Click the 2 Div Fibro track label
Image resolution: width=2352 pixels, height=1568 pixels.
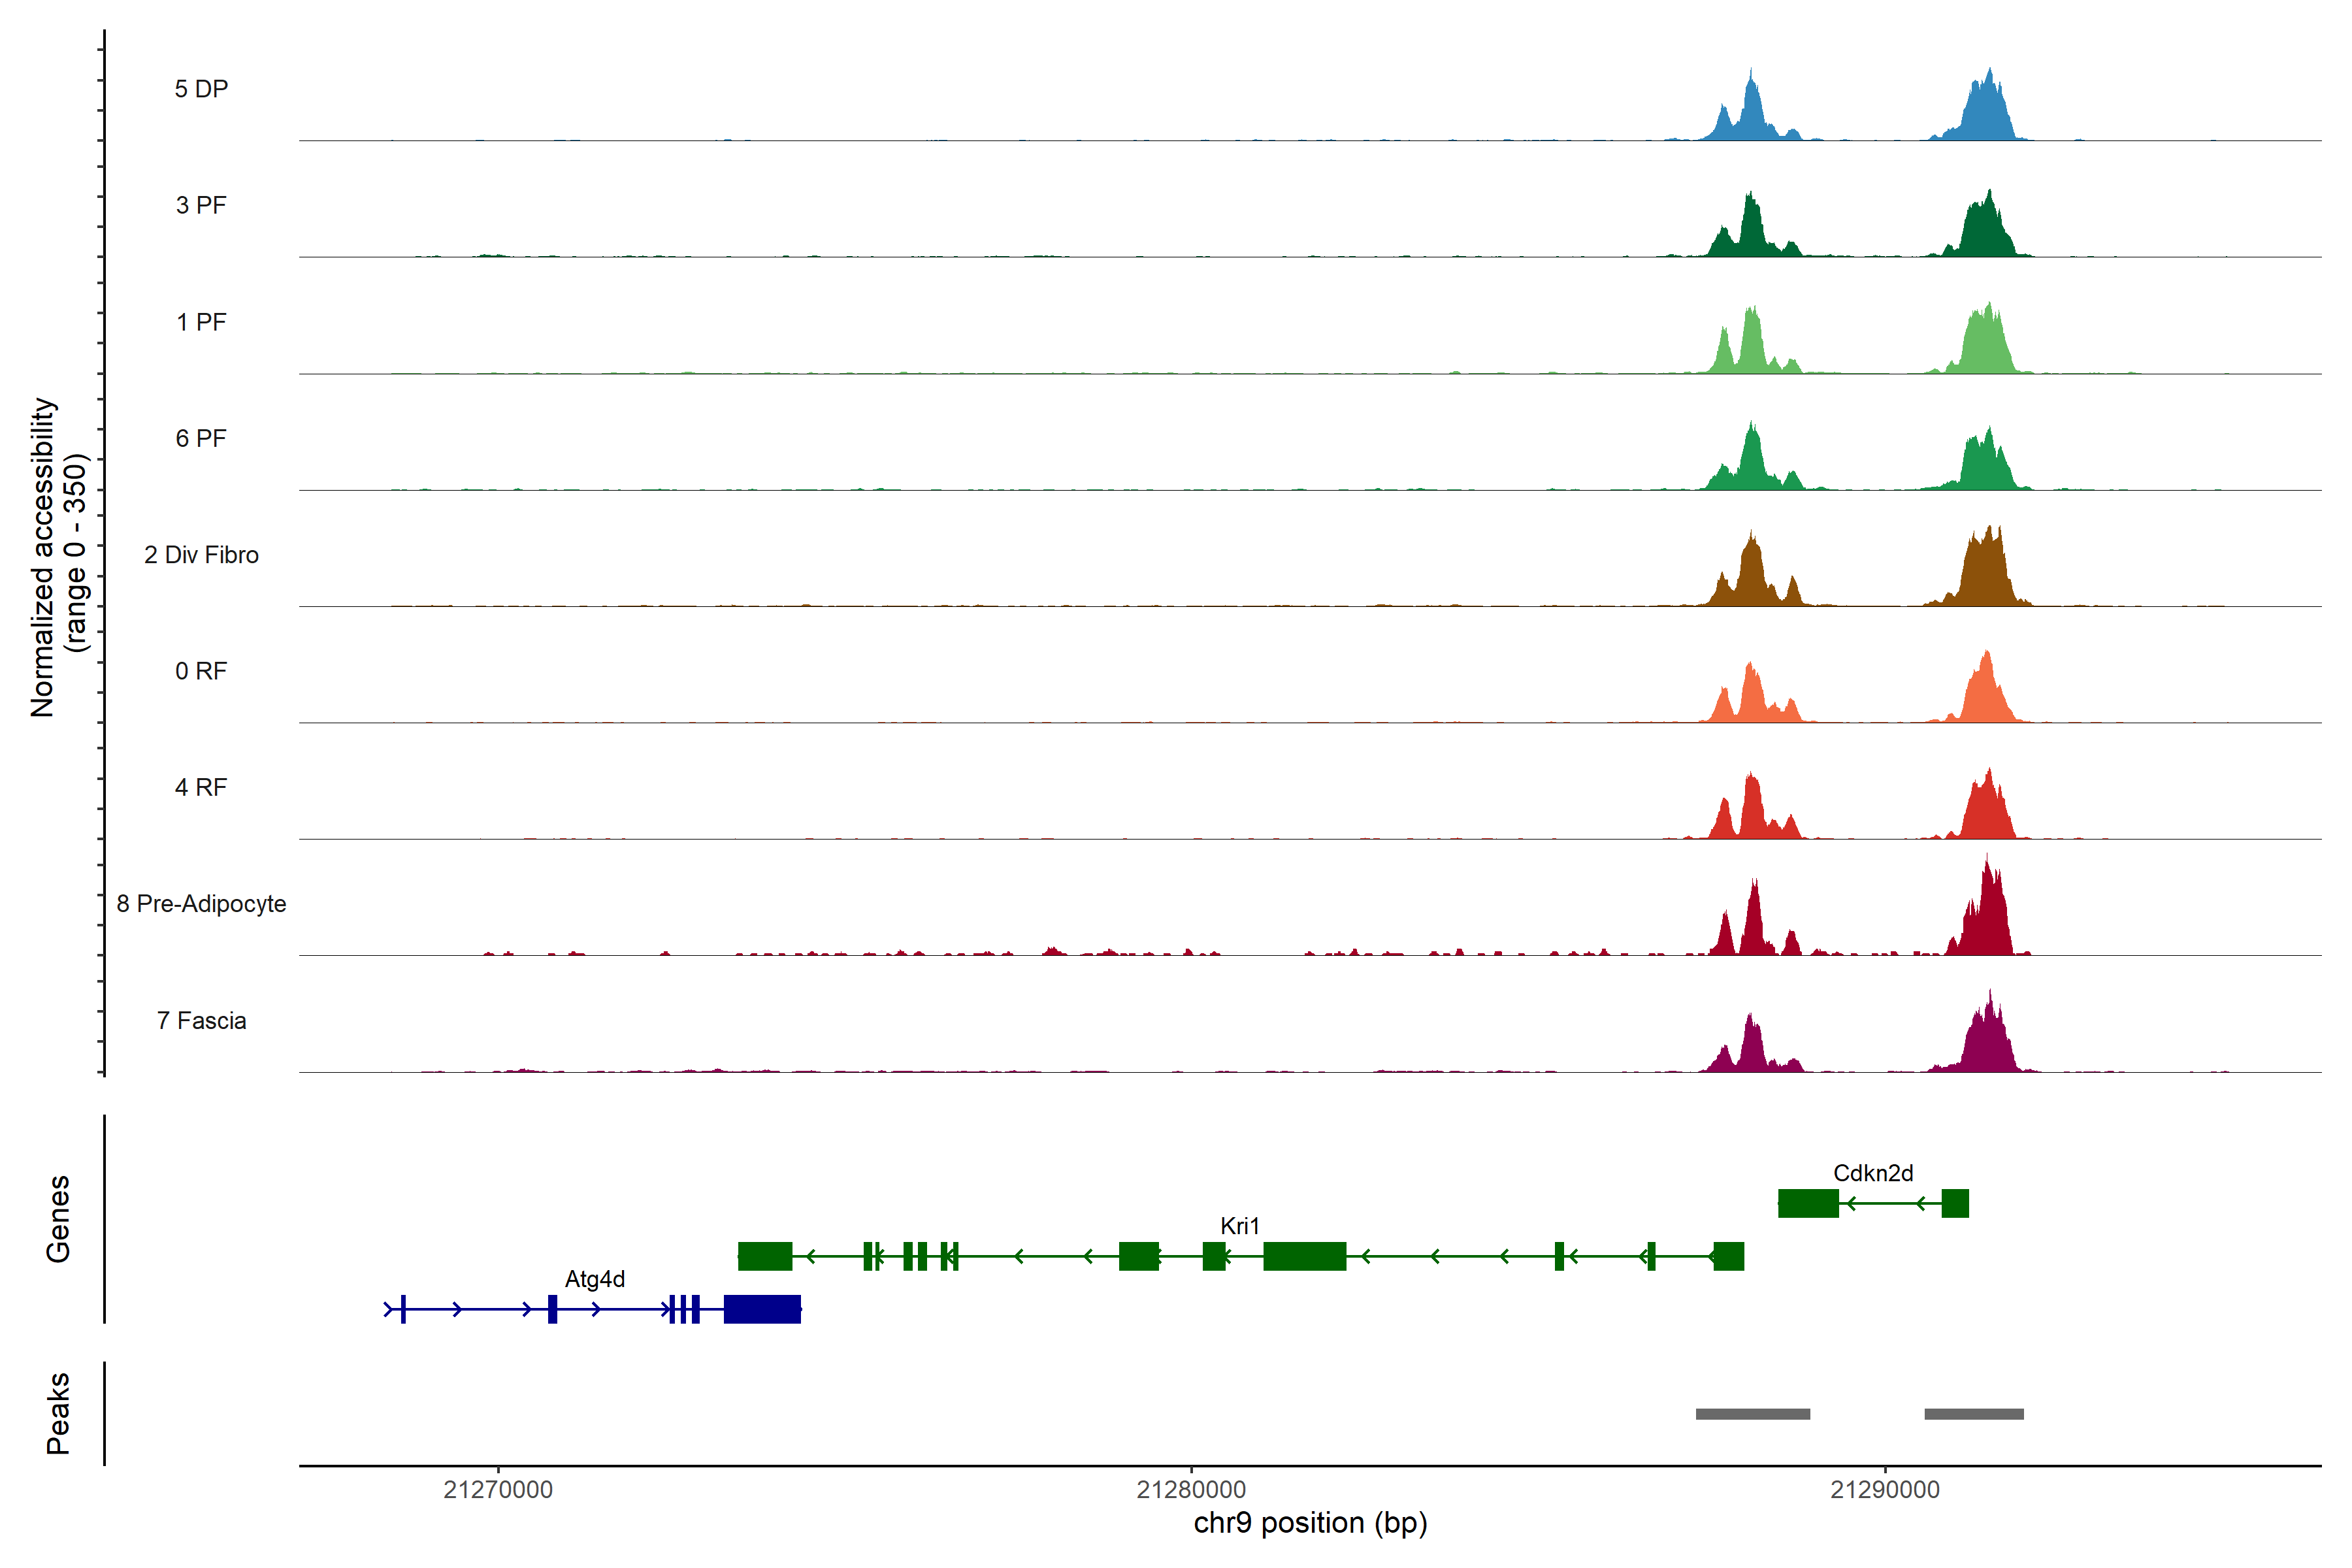click(201, 555)
